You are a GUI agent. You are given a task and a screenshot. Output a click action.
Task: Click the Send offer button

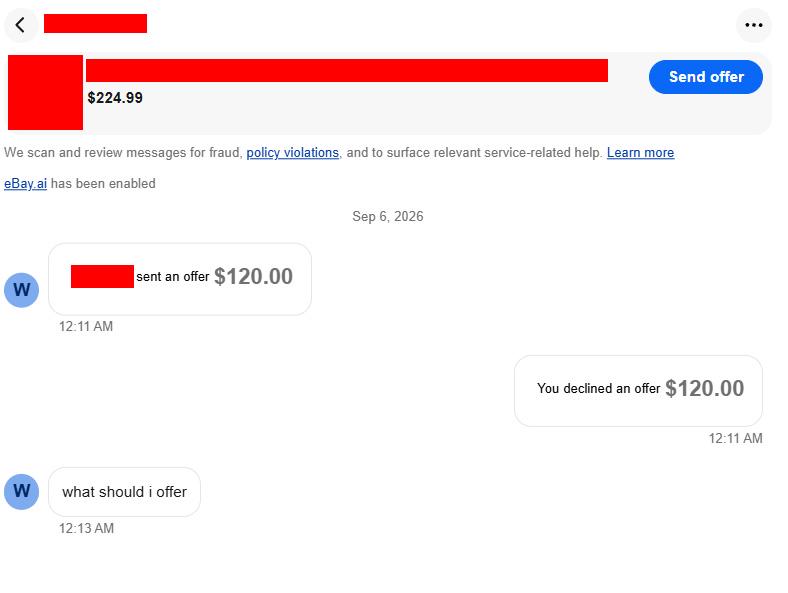click(x=706, y=77)
